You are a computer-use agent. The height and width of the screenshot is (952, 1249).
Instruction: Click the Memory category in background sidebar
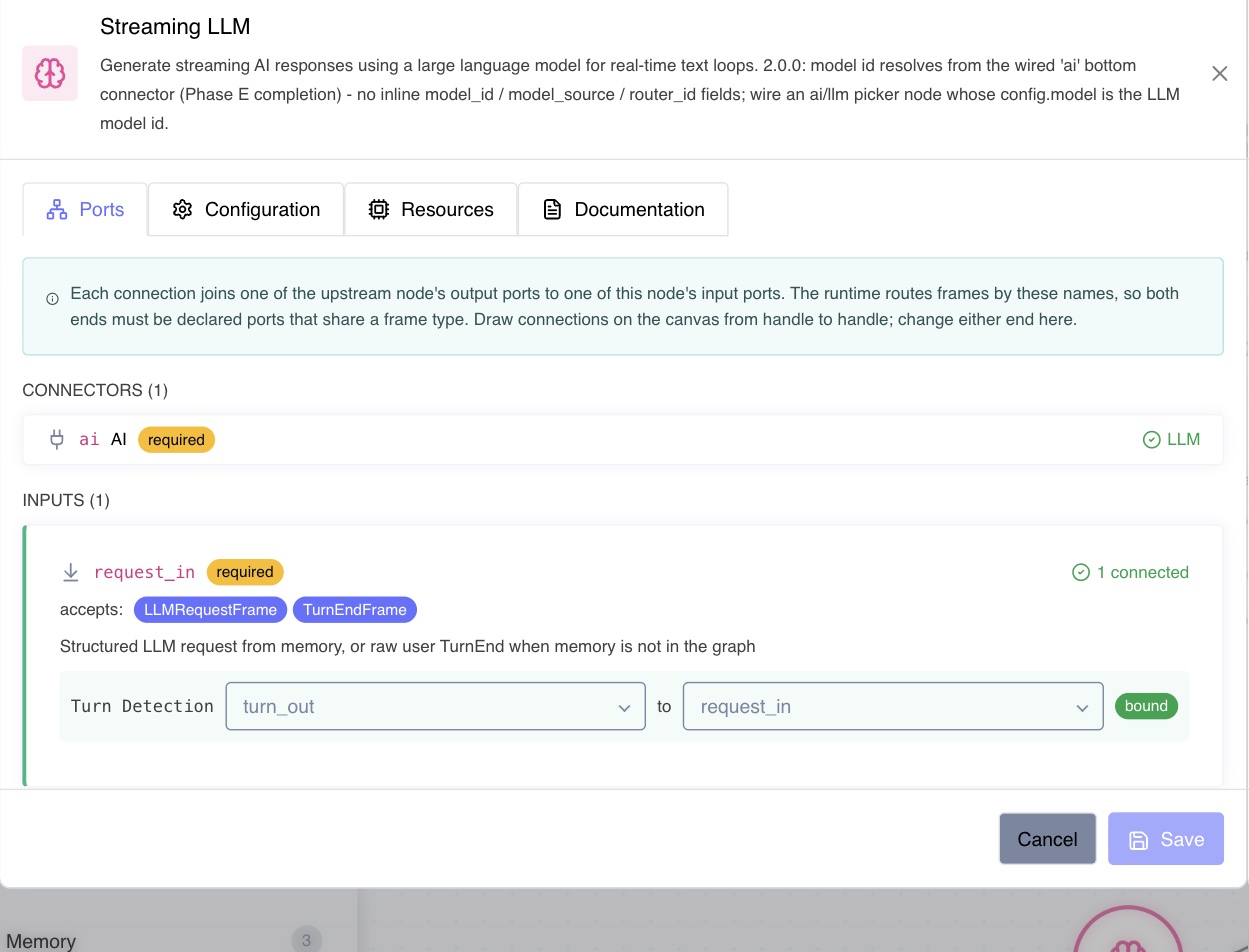tap(41, 941)
